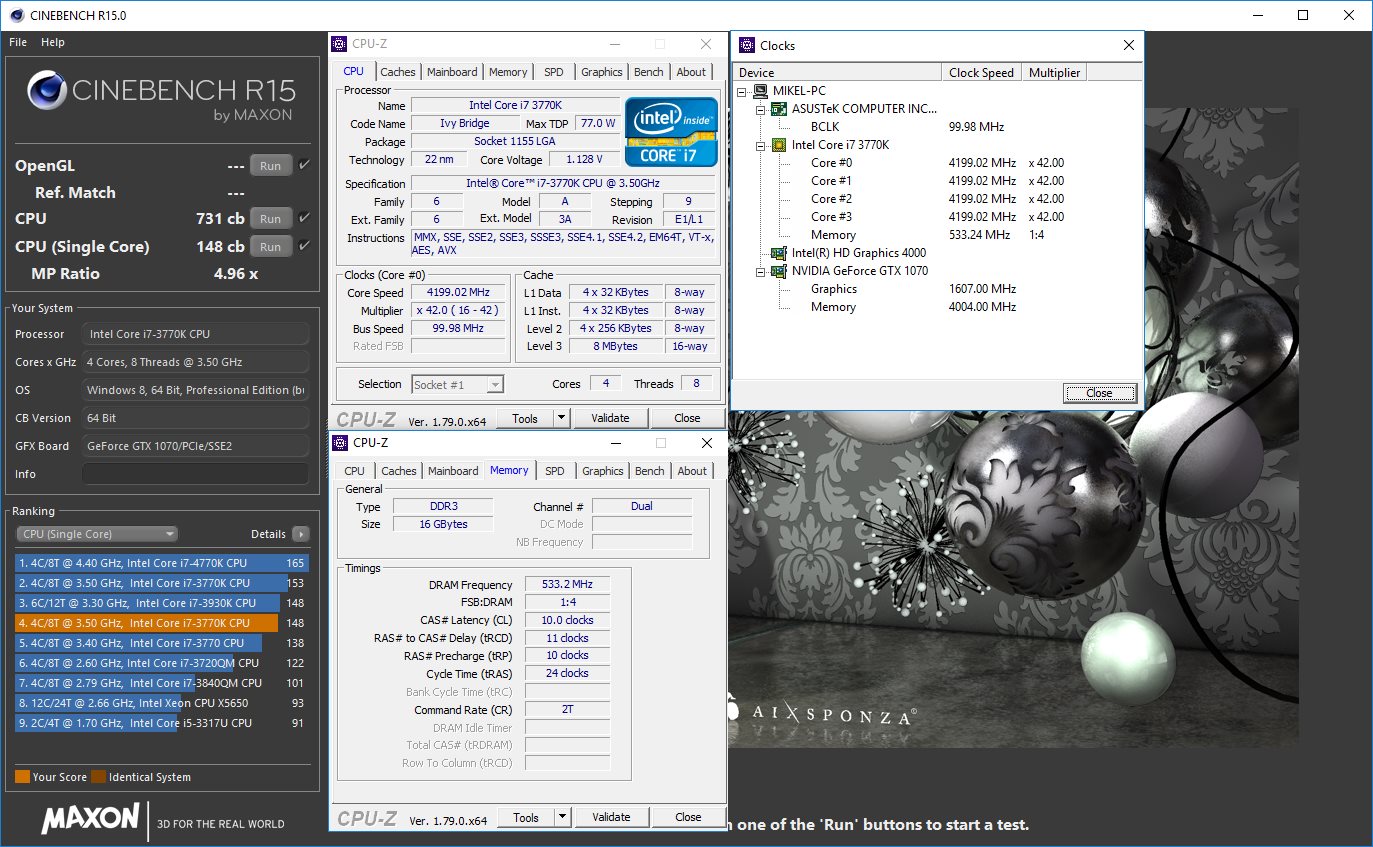Click the Close button in the Clocks window
The width and height of the screenshot is (1373, 847).
(x=1099, y=393)
